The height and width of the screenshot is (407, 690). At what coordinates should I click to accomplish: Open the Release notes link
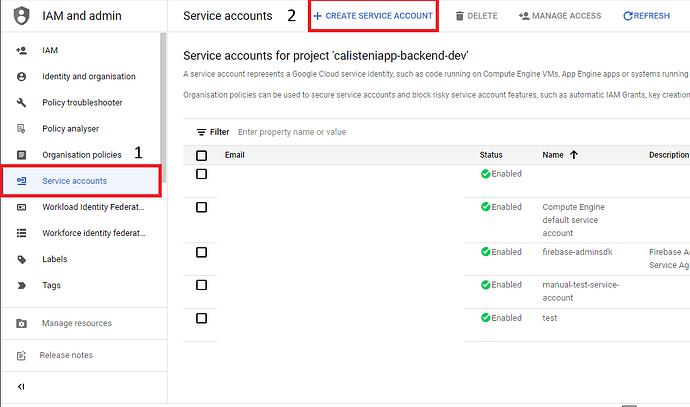(66, 356)
